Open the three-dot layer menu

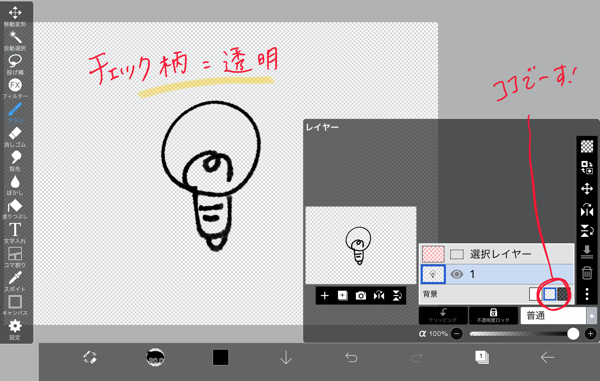[x=587, y=294]
